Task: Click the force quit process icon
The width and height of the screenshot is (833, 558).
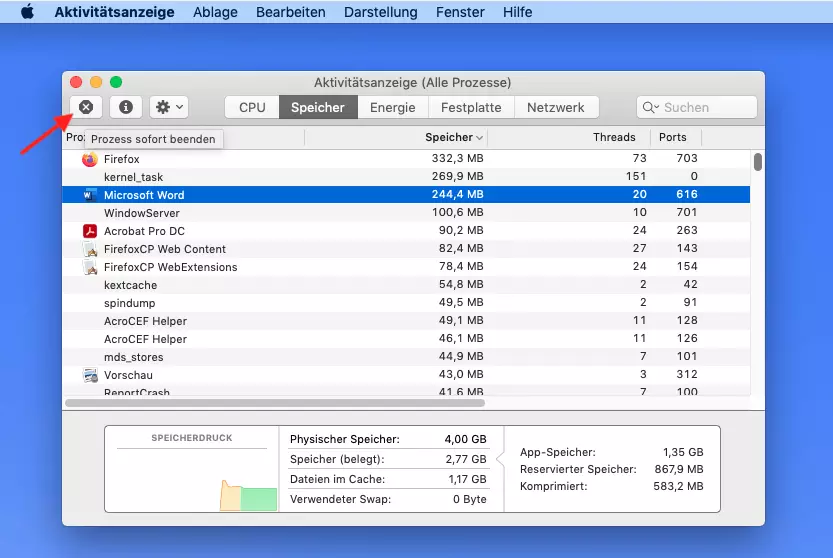Action: [x=86, y=107]
